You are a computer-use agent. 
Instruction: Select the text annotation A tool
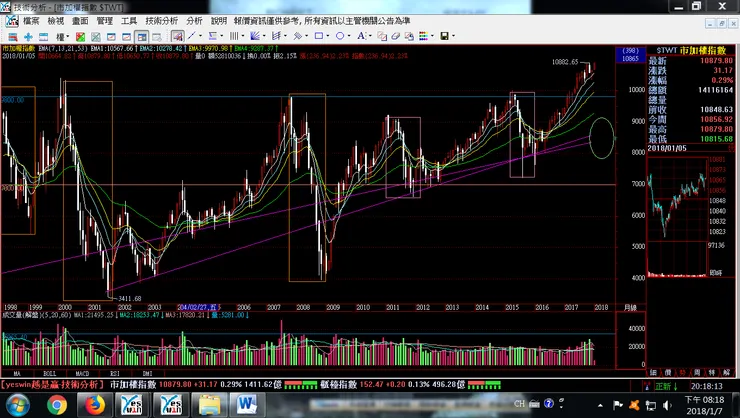(361, 36)
